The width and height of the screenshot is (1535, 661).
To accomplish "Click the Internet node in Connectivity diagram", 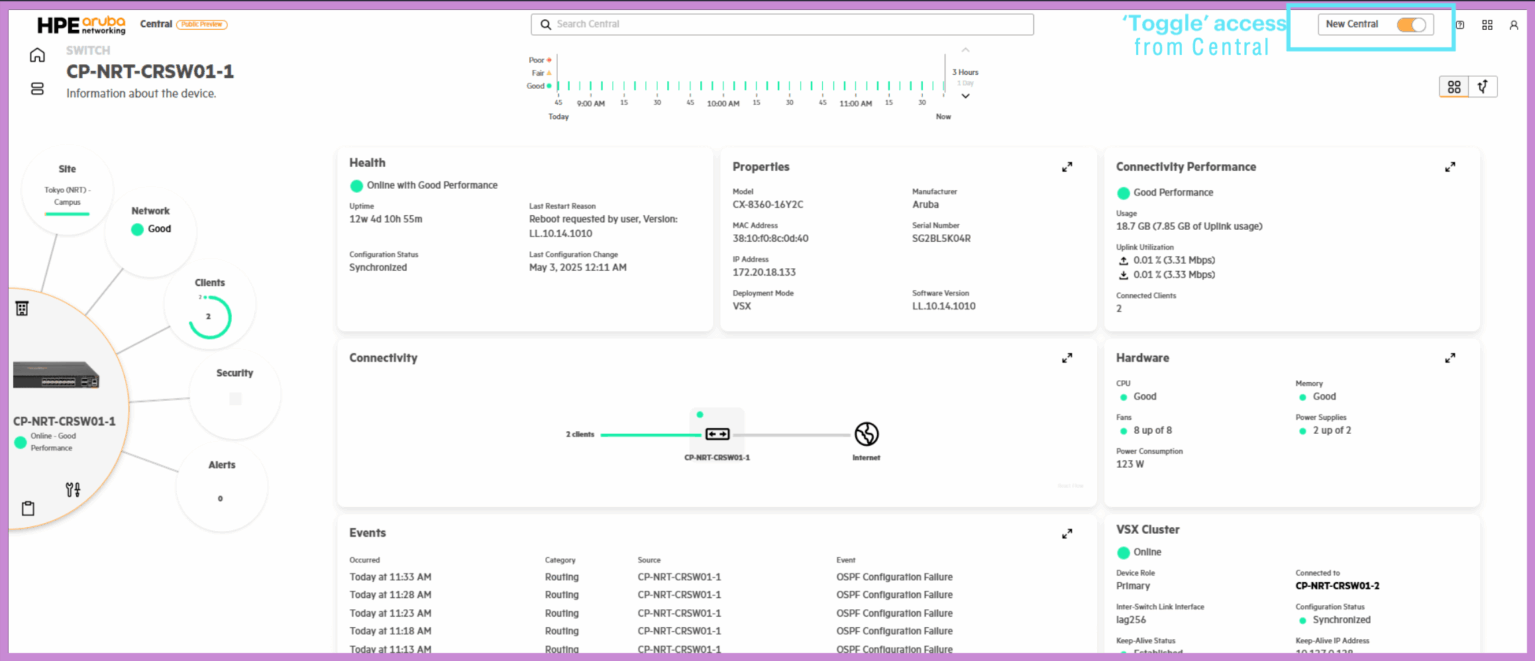I will tap(866, 434).
